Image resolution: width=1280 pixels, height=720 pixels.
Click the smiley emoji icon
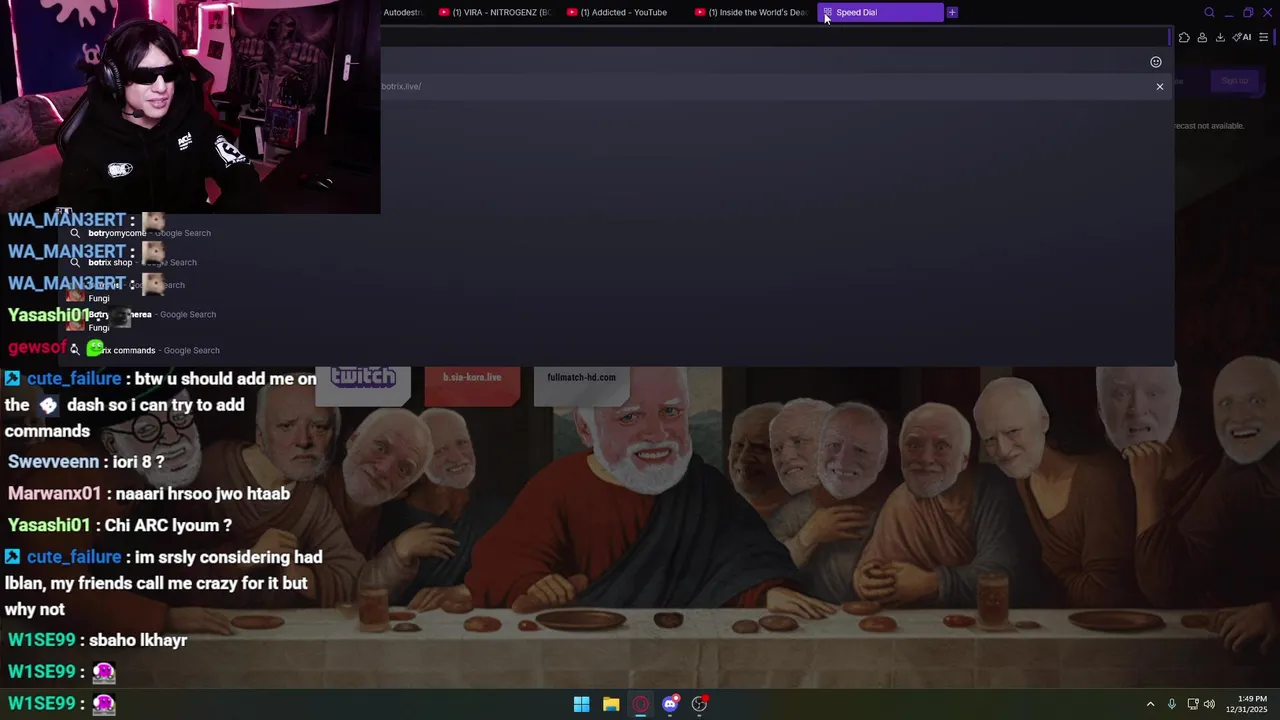click(1156, 62)
